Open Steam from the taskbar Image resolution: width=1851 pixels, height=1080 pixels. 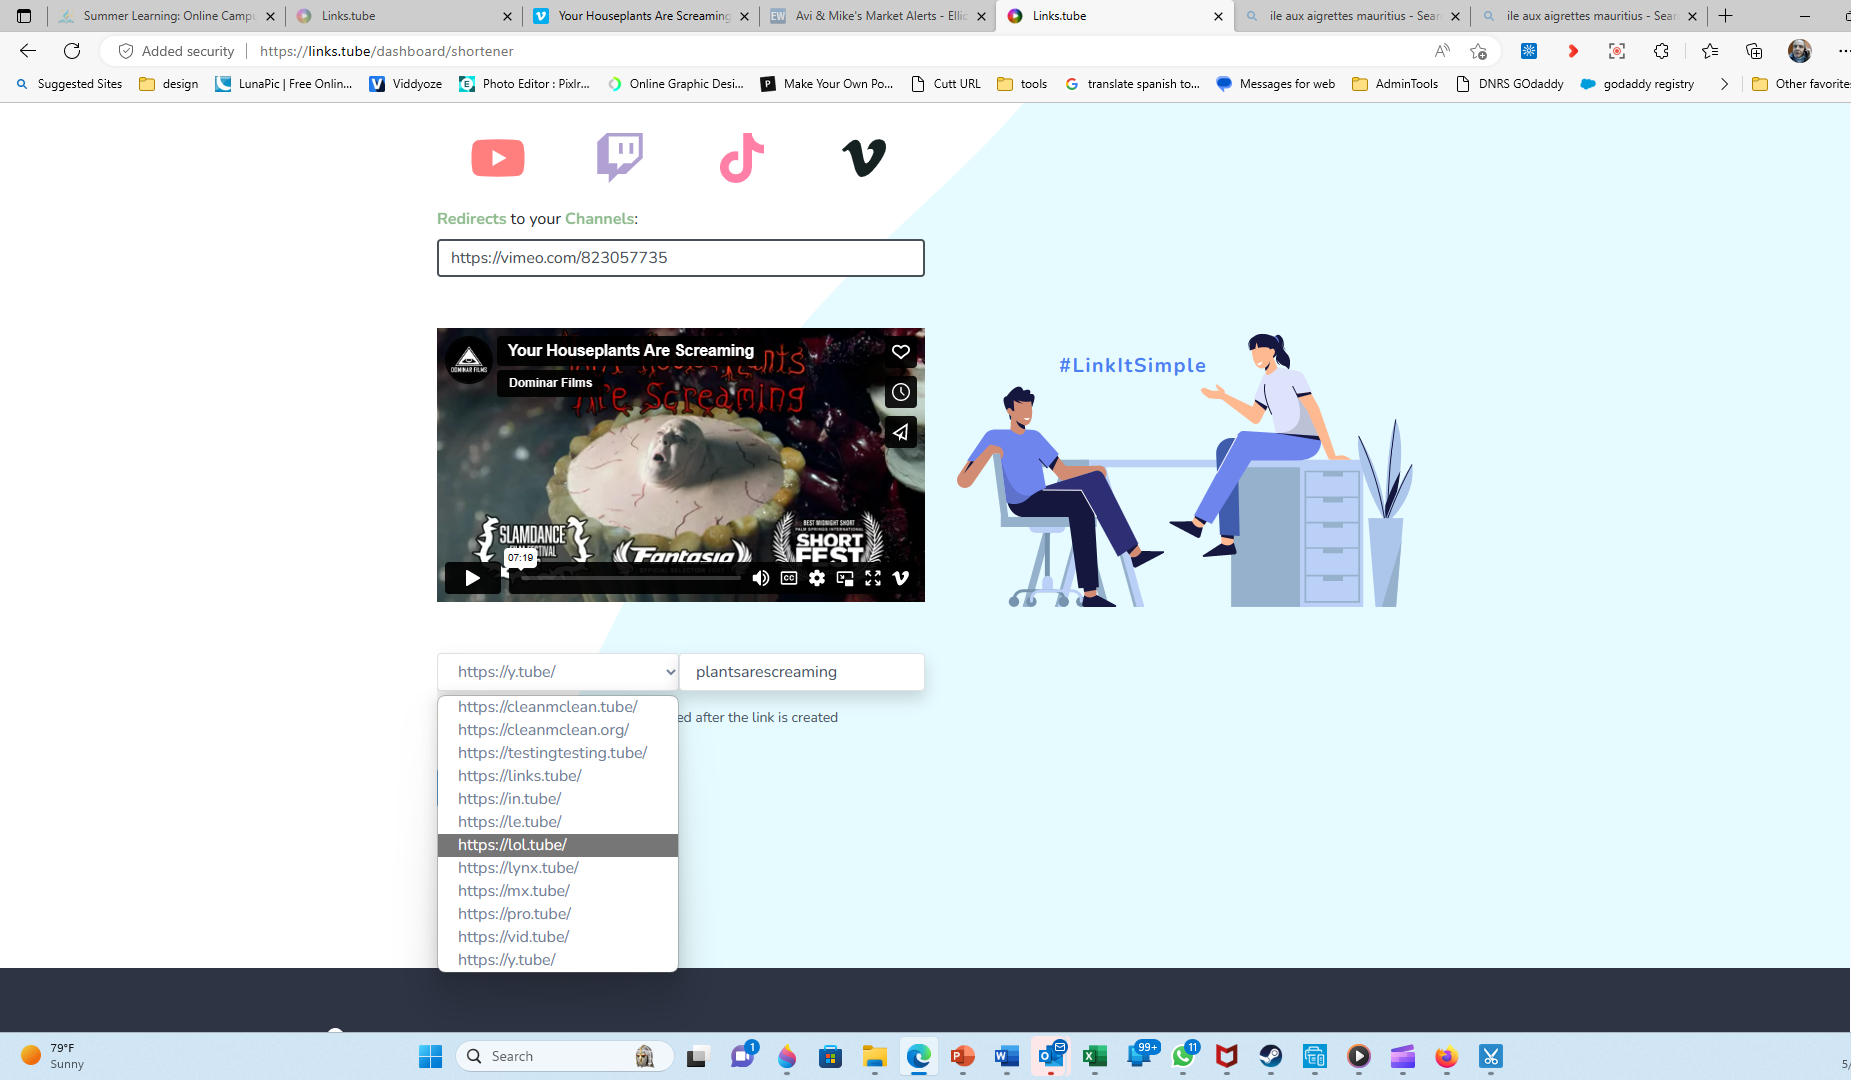(1271, 1056)
